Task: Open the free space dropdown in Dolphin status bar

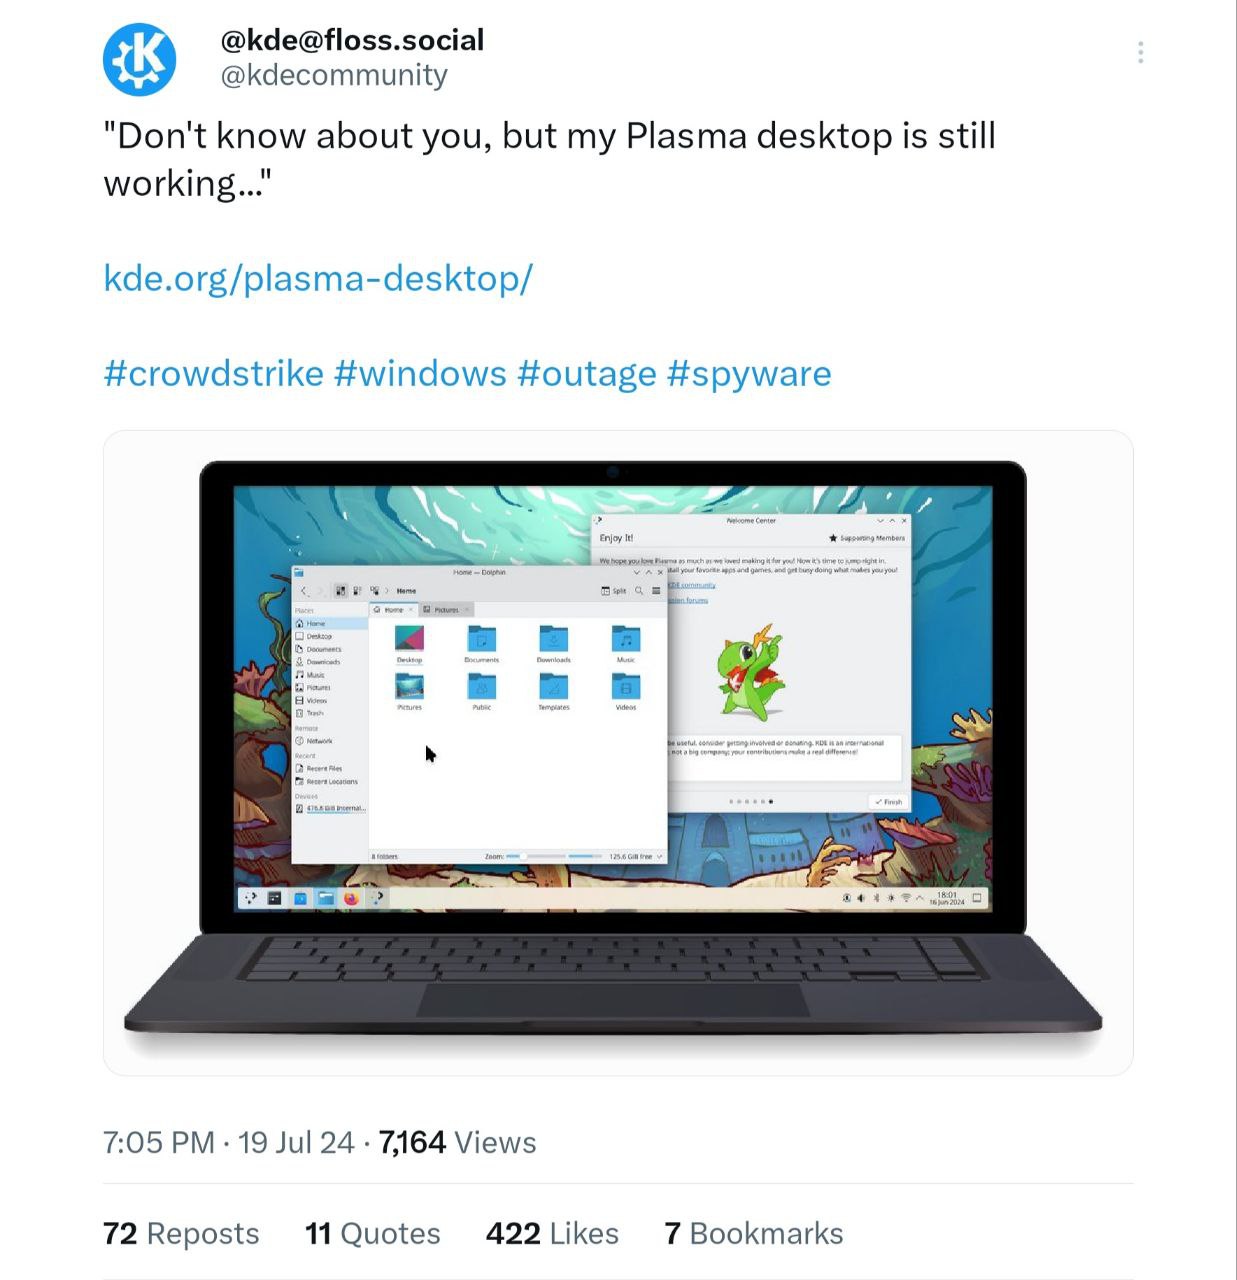Action: [x=636, y=856]
